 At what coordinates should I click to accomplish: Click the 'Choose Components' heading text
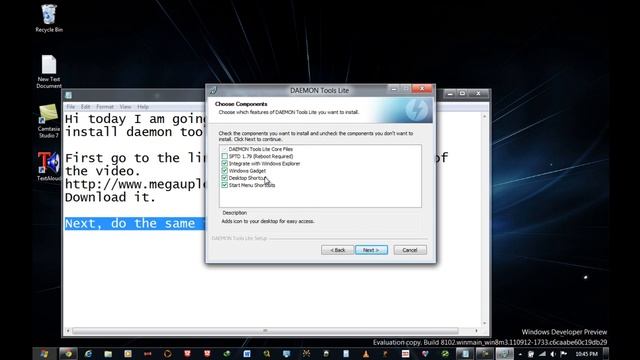tap(241, 104)
